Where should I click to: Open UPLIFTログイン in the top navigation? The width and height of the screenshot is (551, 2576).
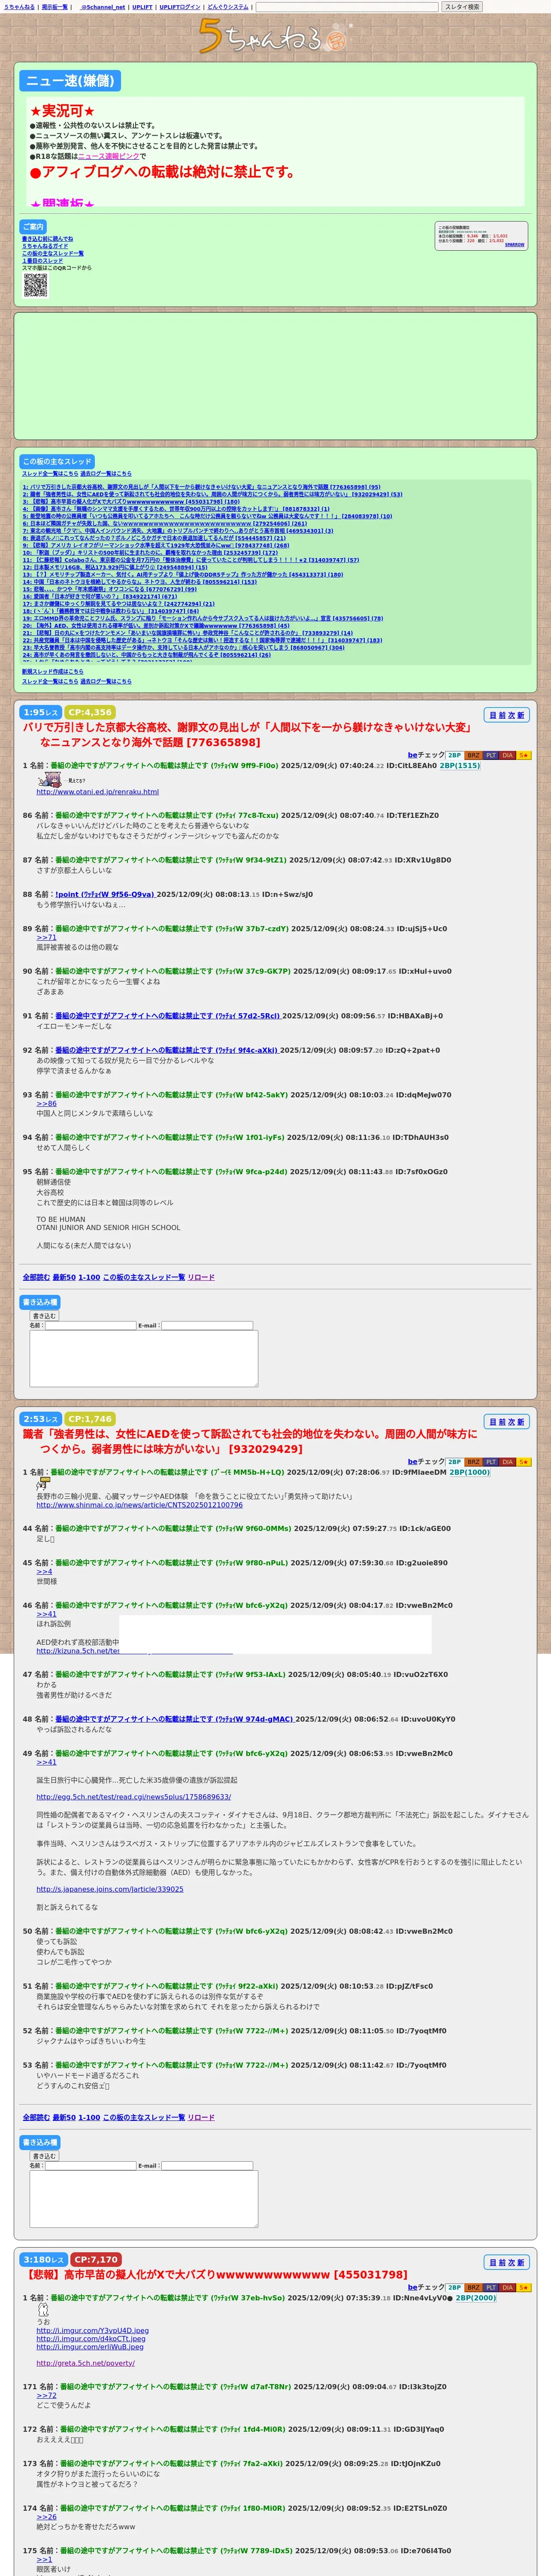180,7
